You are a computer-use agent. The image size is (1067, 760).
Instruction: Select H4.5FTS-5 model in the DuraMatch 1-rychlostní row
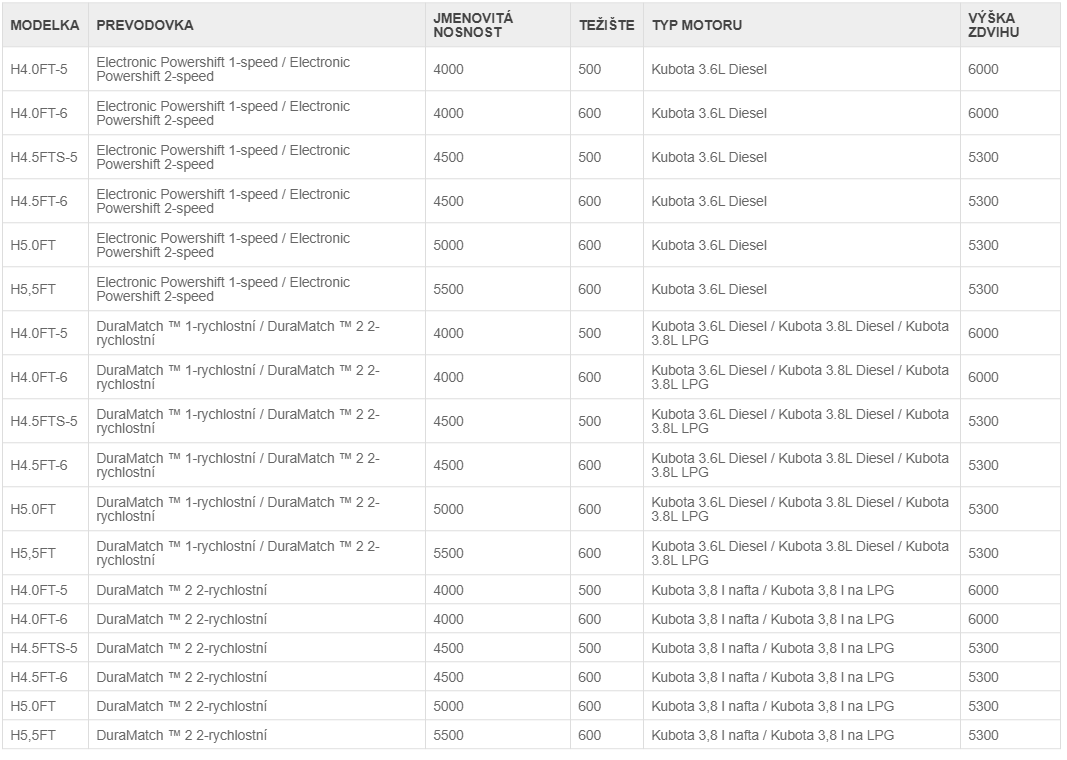click(44, 421)
